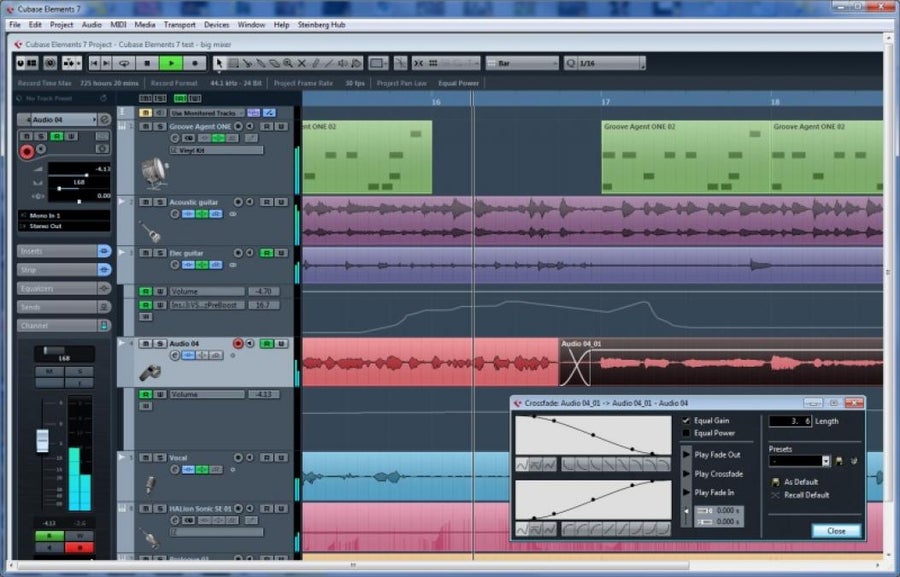Open the Project menu

pos(61,25)
